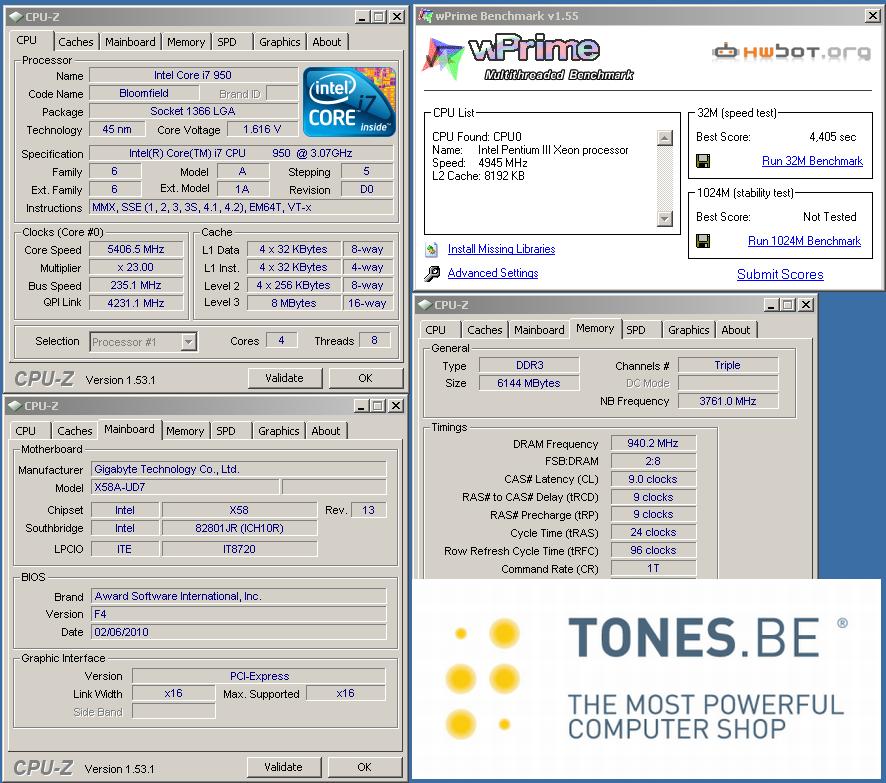Switch to Caches tab in Mainboard CPU-Z window
This screenshot has width=886, height=783.
coord(75,431)
